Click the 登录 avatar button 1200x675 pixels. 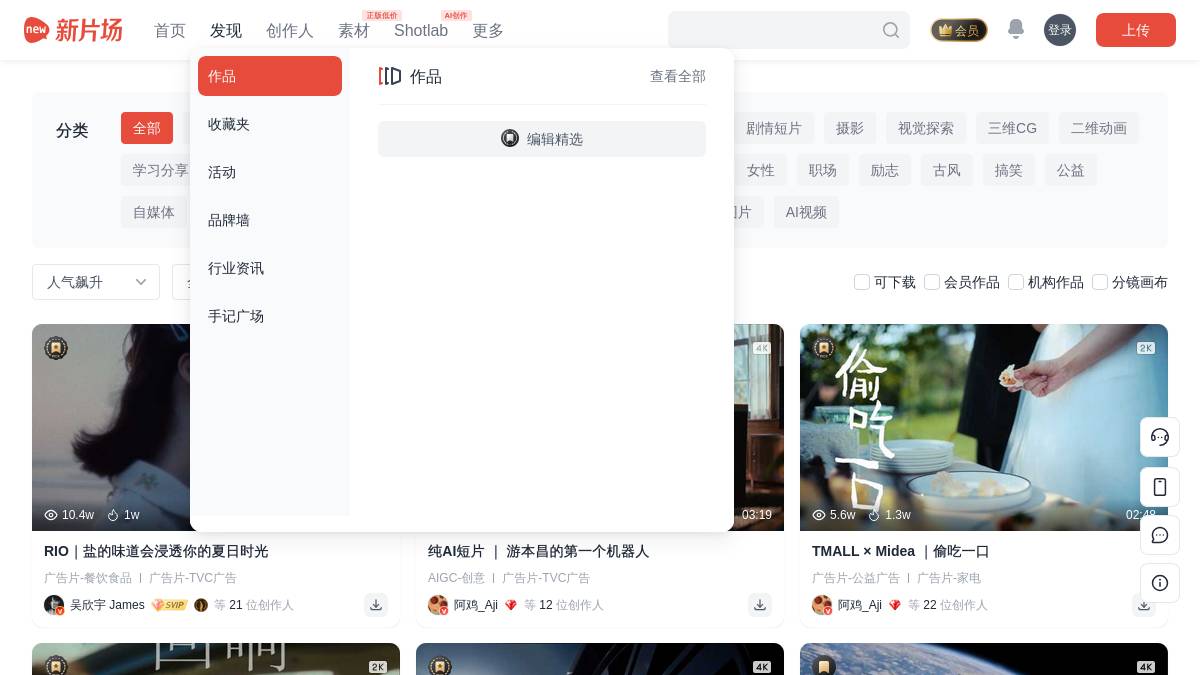click(1060, 30)
